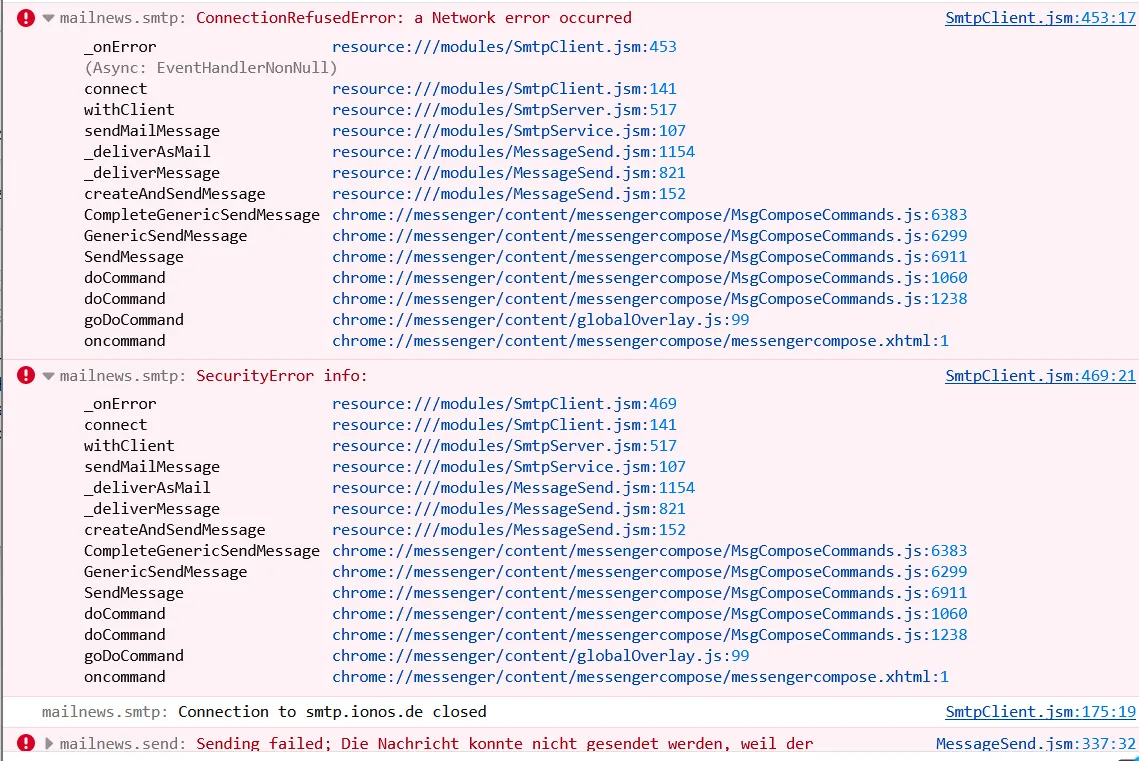
Task: Open SmtpClient.jsm:453 stack frame link
Action: tap(504, 46)
